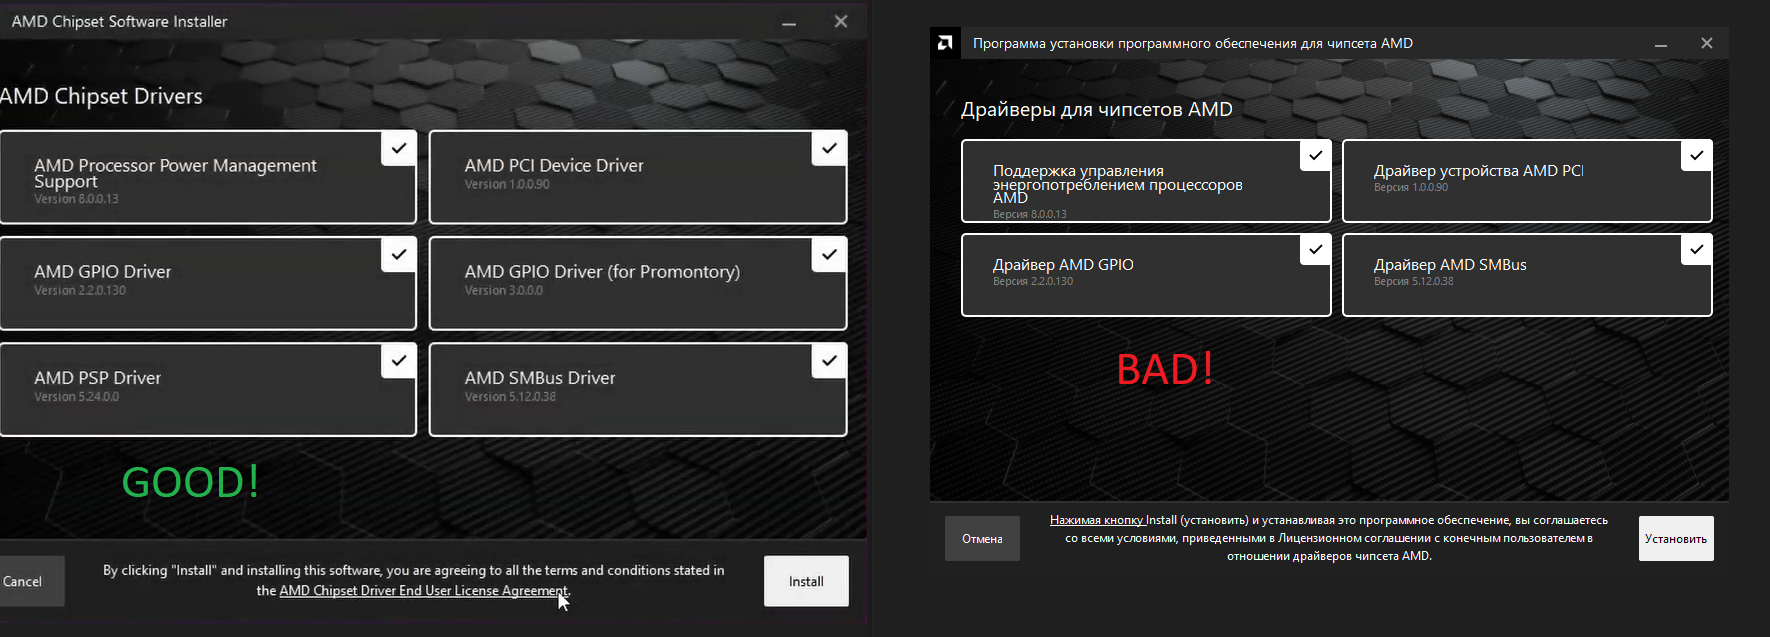
Task: Close the Russian Программа установки window
Action: [1706, 43]
